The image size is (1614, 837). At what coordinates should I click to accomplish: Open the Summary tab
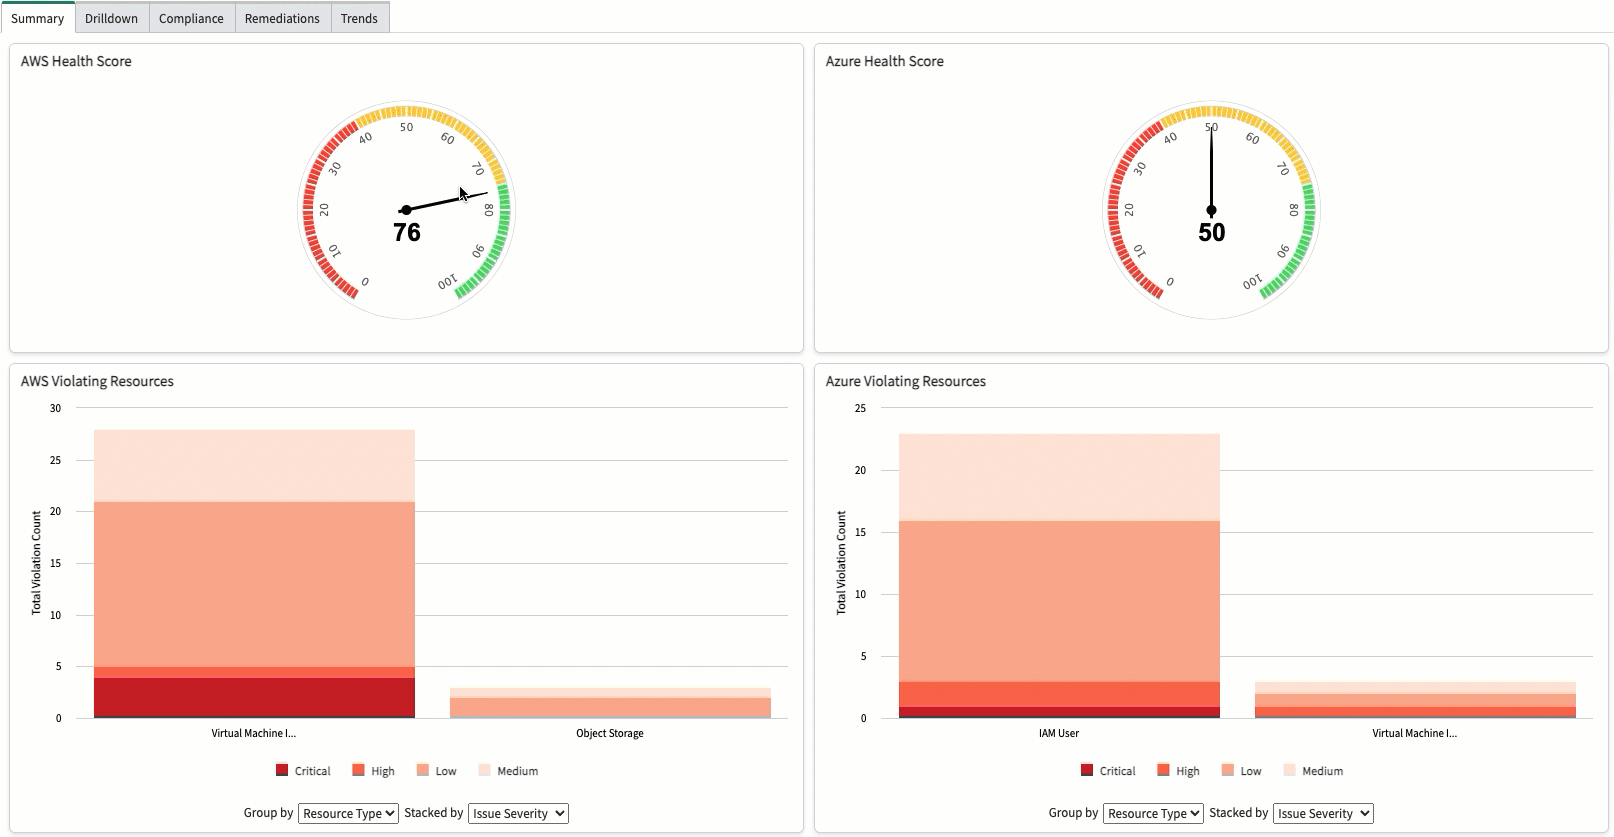pos(38,18)
